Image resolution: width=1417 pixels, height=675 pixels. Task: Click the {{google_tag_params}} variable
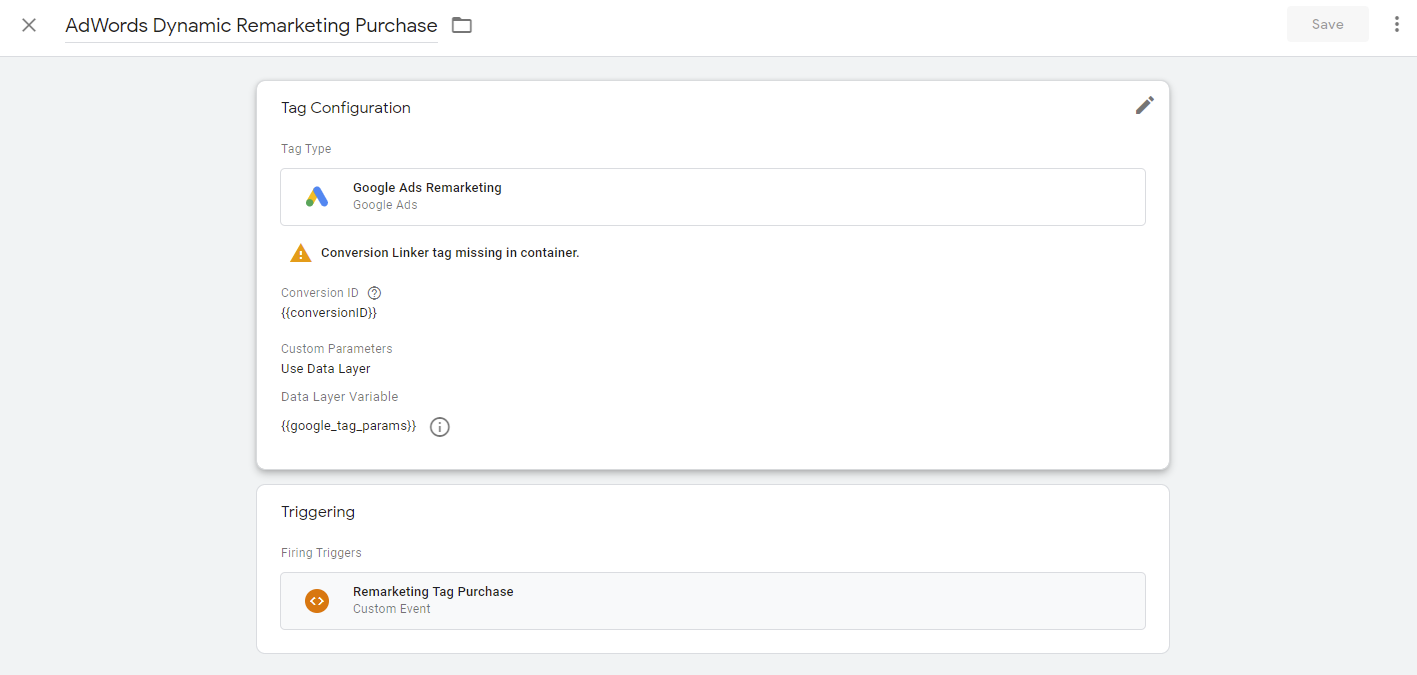tap(348, 426)
